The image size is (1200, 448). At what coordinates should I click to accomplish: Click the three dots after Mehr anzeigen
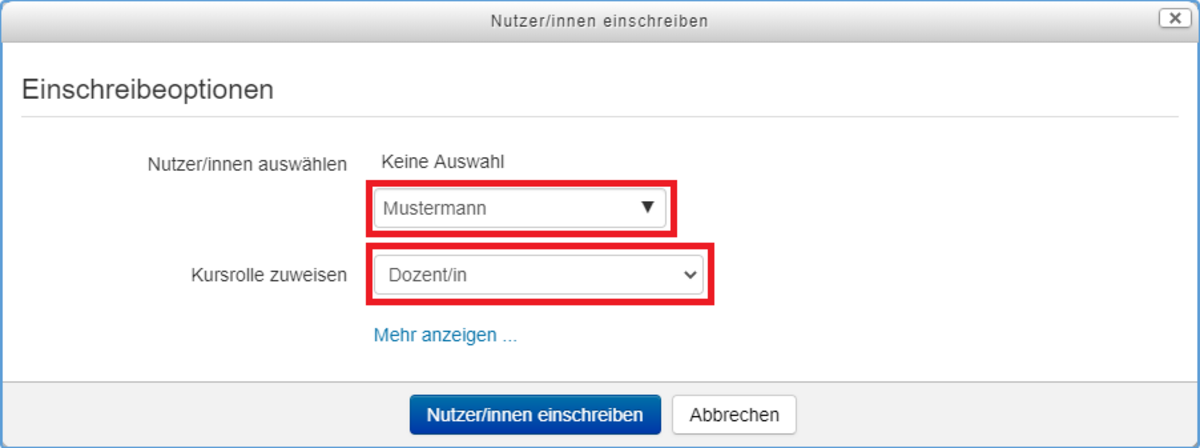click(x=509, y=336)
